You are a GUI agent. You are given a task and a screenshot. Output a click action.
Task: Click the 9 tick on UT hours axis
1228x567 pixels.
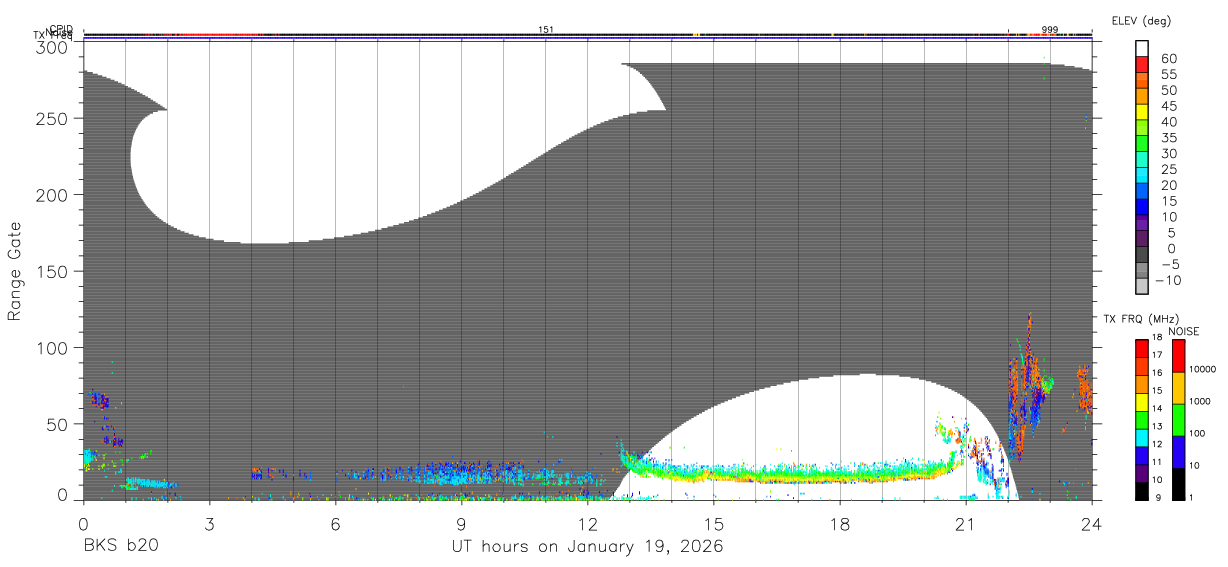tap(461, 523)
